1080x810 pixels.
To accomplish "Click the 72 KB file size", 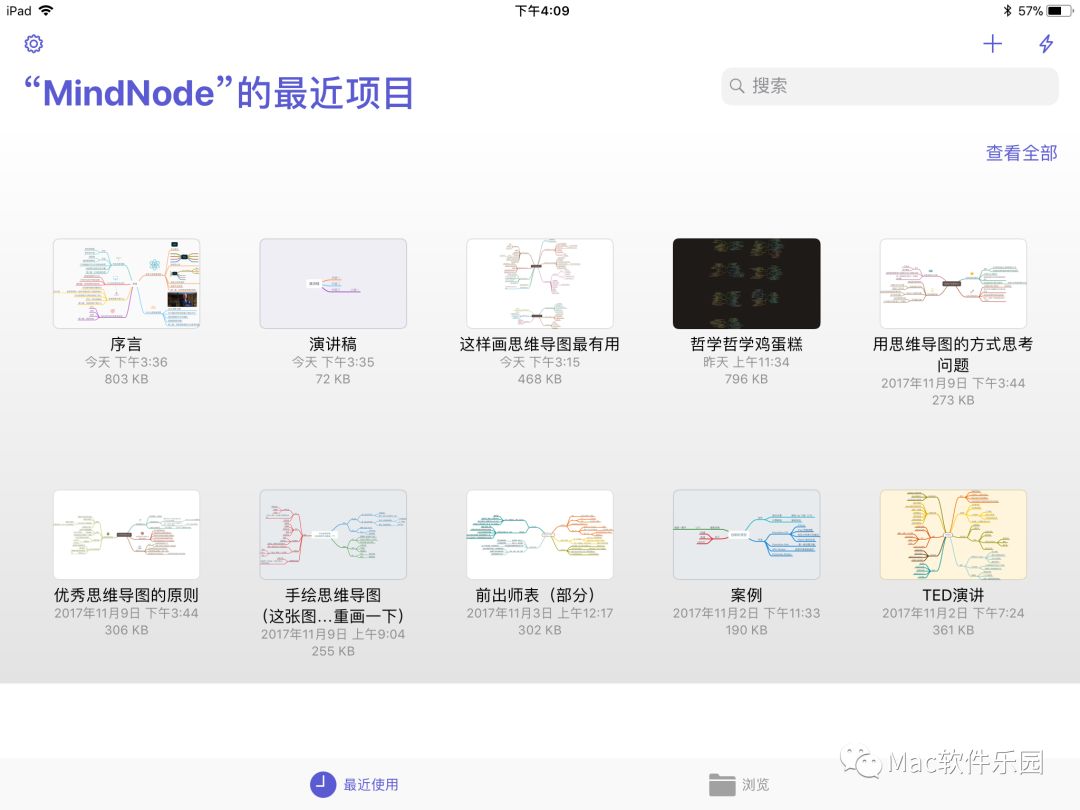I will coord(333,379).
